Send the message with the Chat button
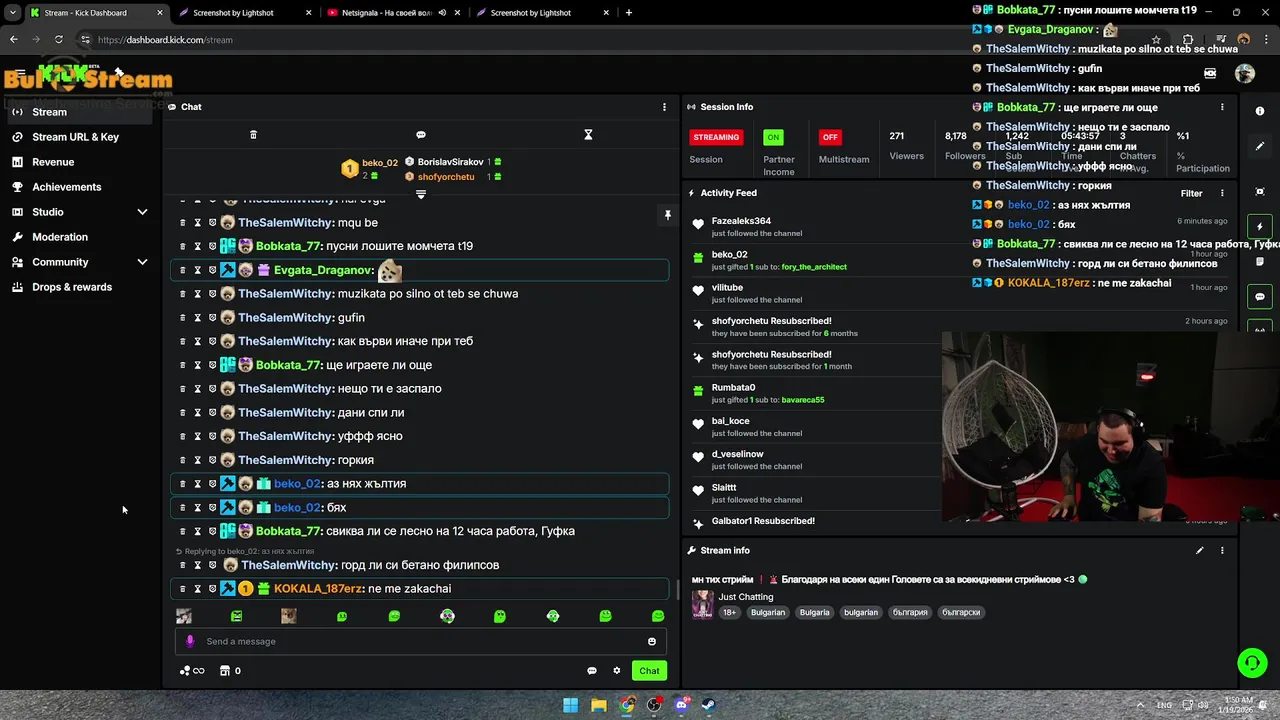The height and width of the screenshot is (720, 1280). click(x=649, y=671)
